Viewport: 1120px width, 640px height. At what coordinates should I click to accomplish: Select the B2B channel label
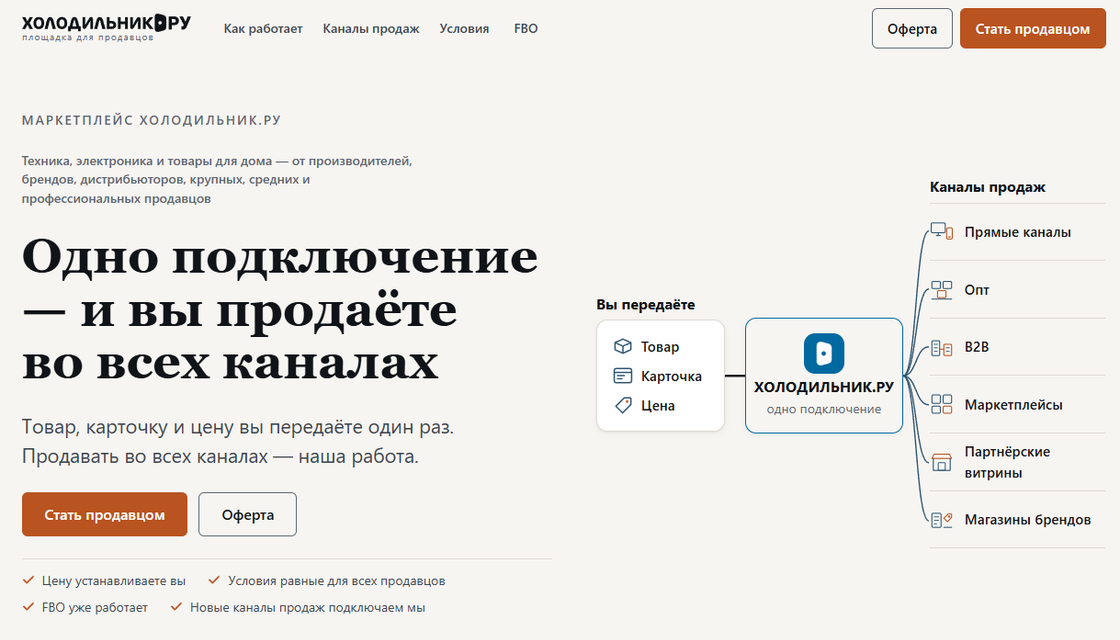click(x=976, y=347)
